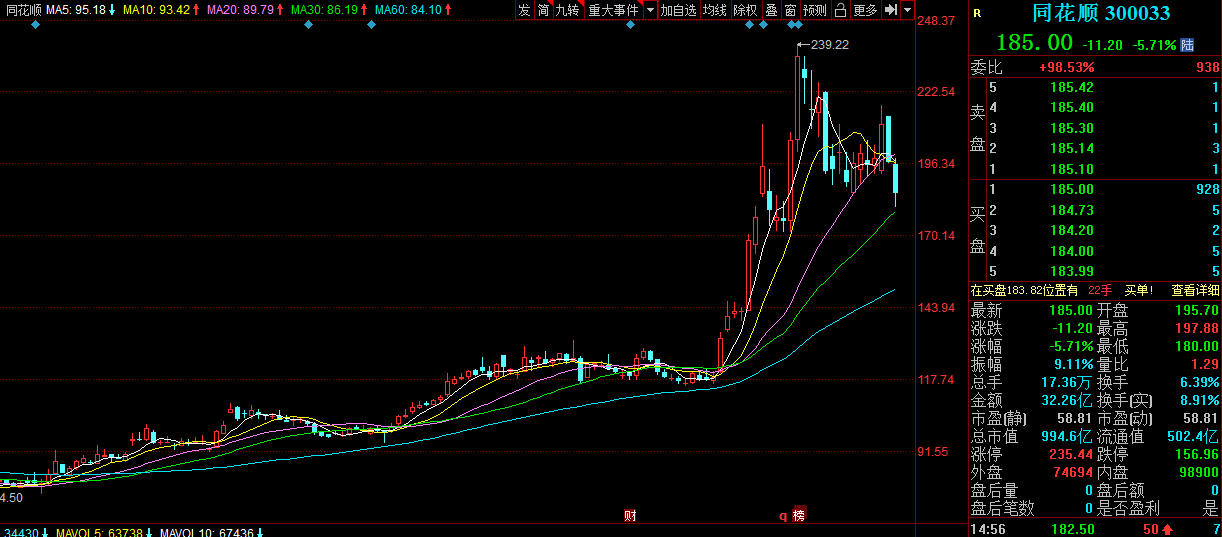The width and height of the screenshot is (1222, 537).
Task: Select the sell level 3 price 185.30
Action: [x=1071, y=128]
